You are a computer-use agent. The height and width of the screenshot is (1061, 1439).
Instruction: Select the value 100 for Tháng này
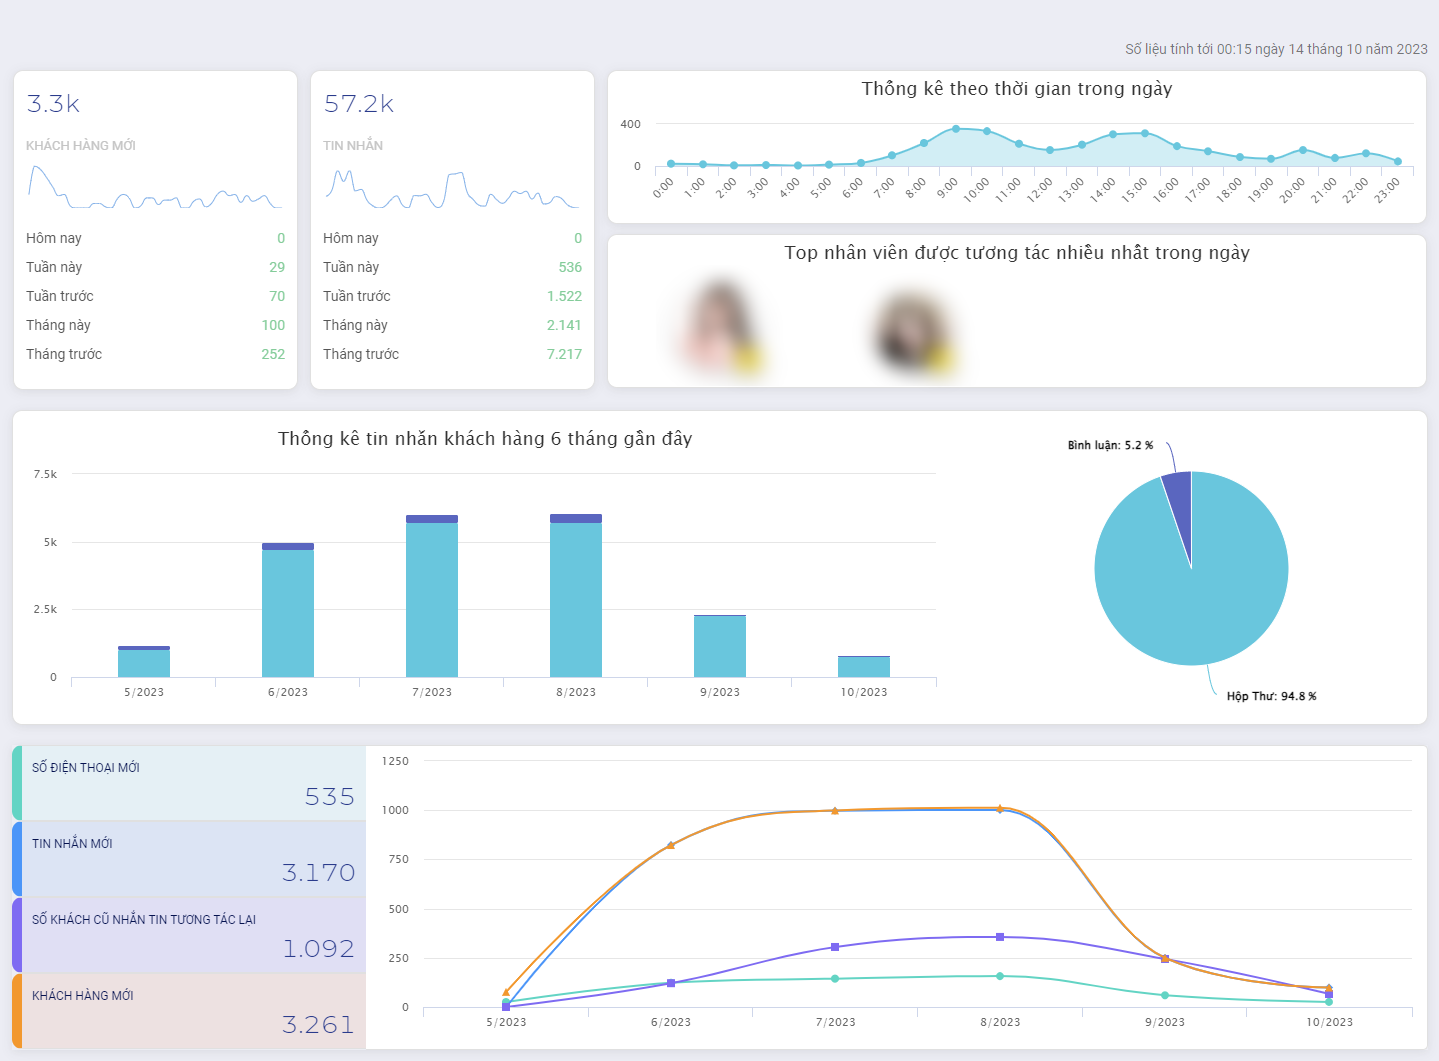click(x=273, y=325)
